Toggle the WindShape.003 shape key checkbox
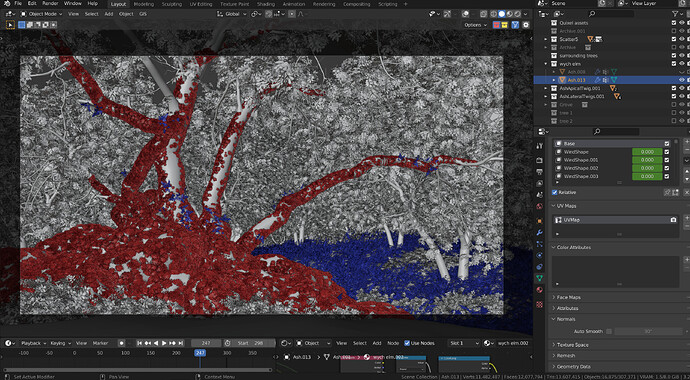The height and width of the screenshot is (380, 690). click(667, 176)
